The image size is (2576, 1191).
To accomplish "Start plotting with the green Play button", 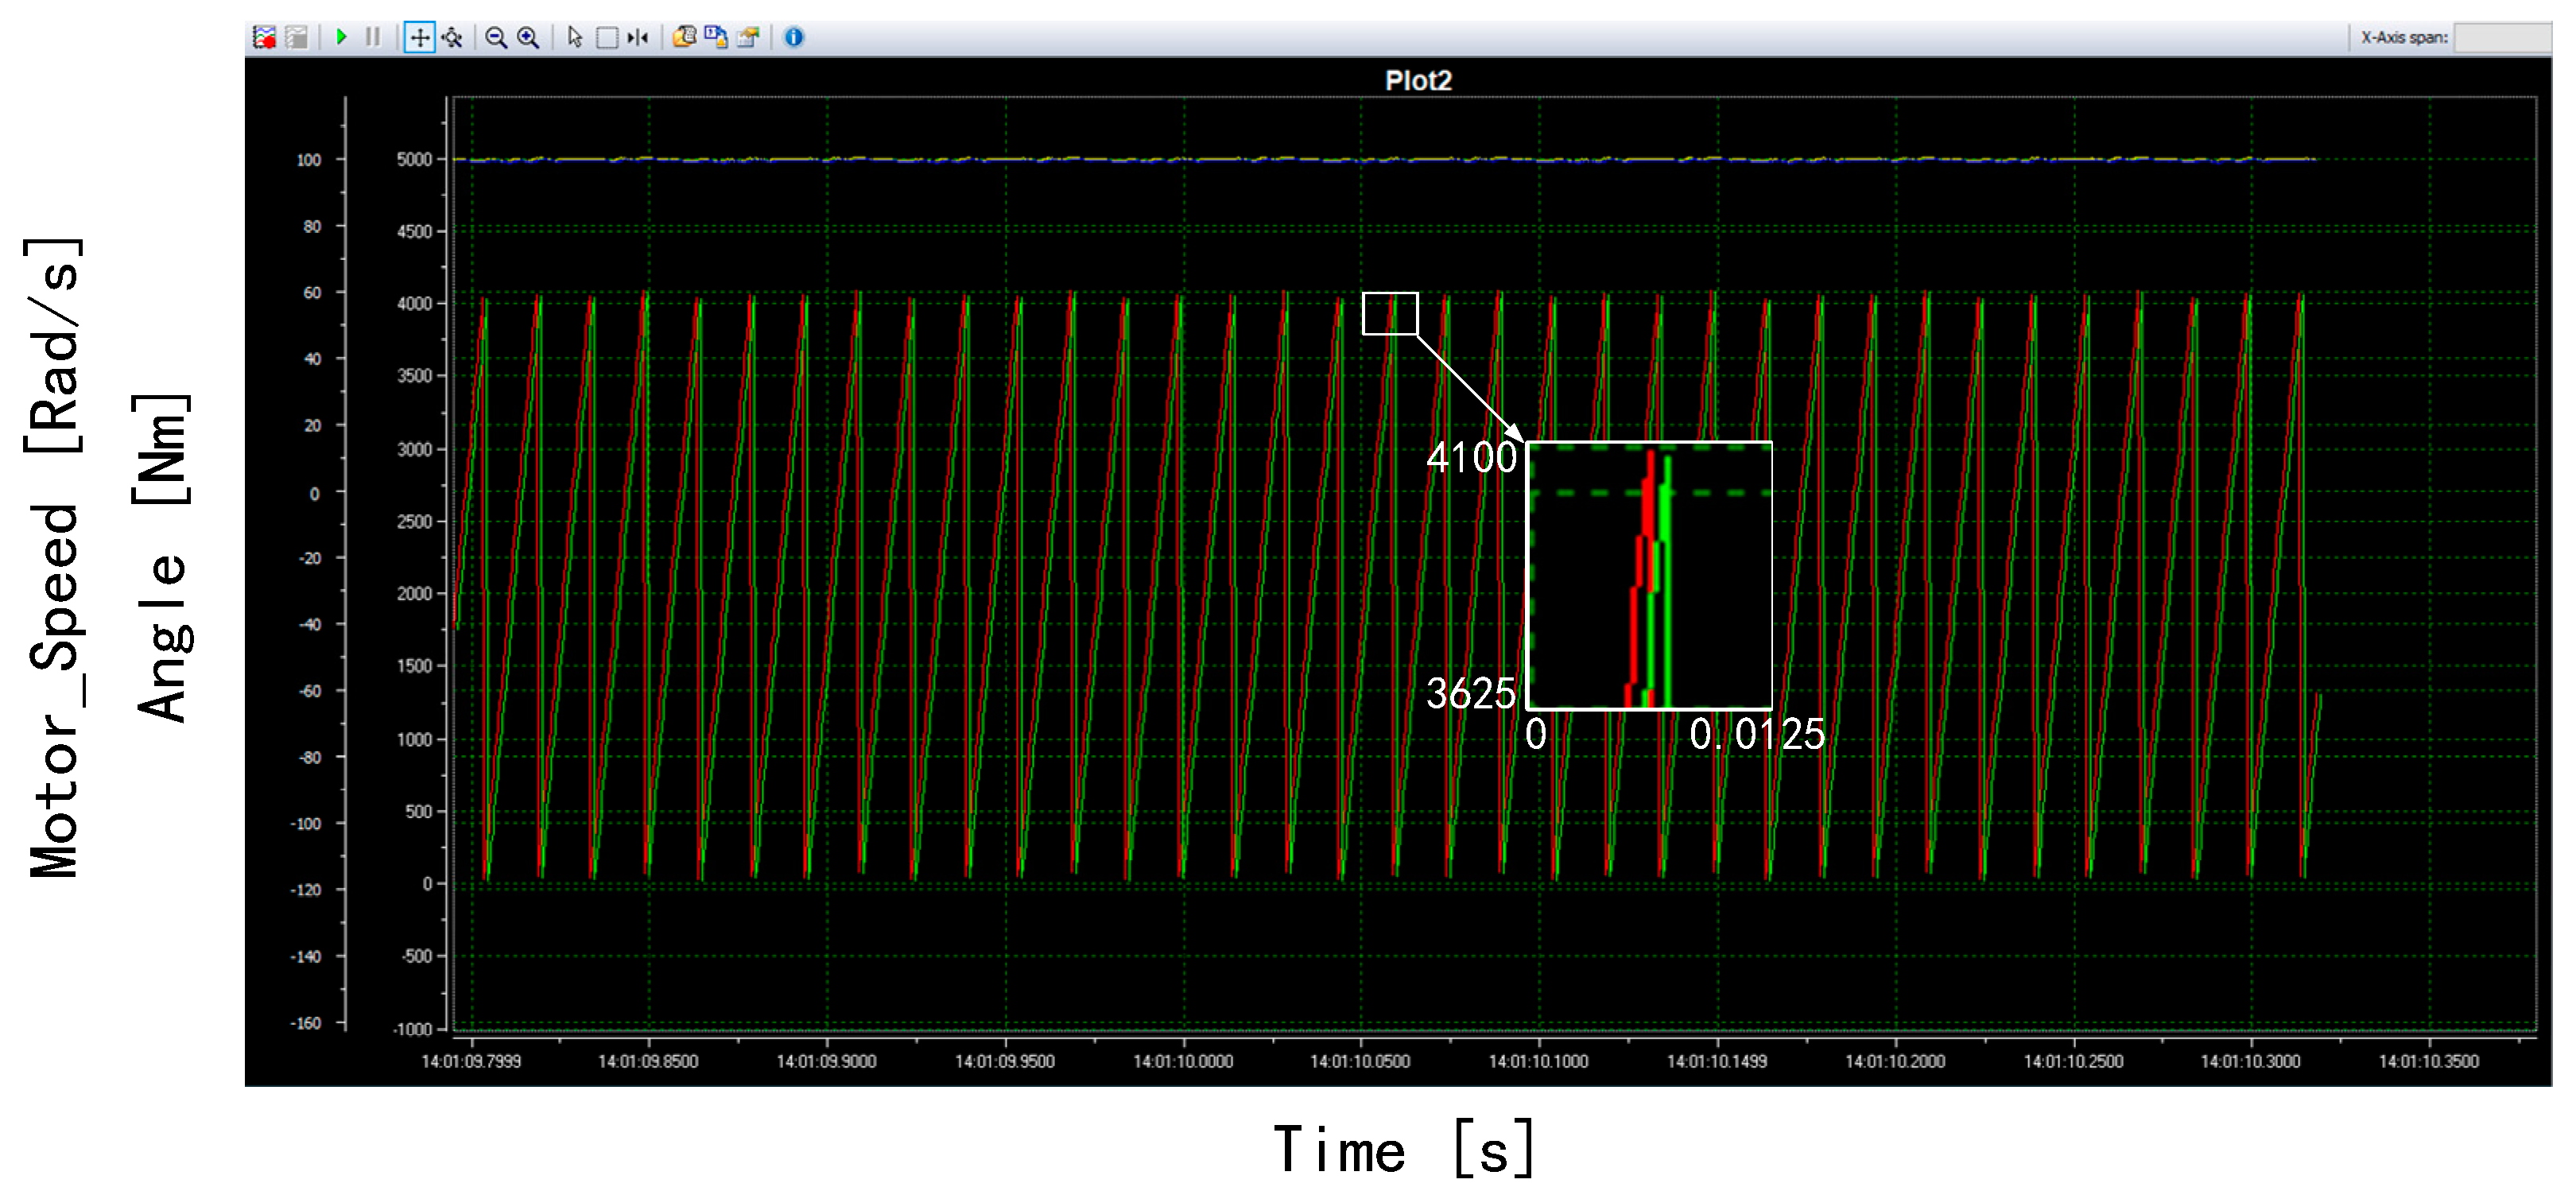I will (x=343, y=38).
